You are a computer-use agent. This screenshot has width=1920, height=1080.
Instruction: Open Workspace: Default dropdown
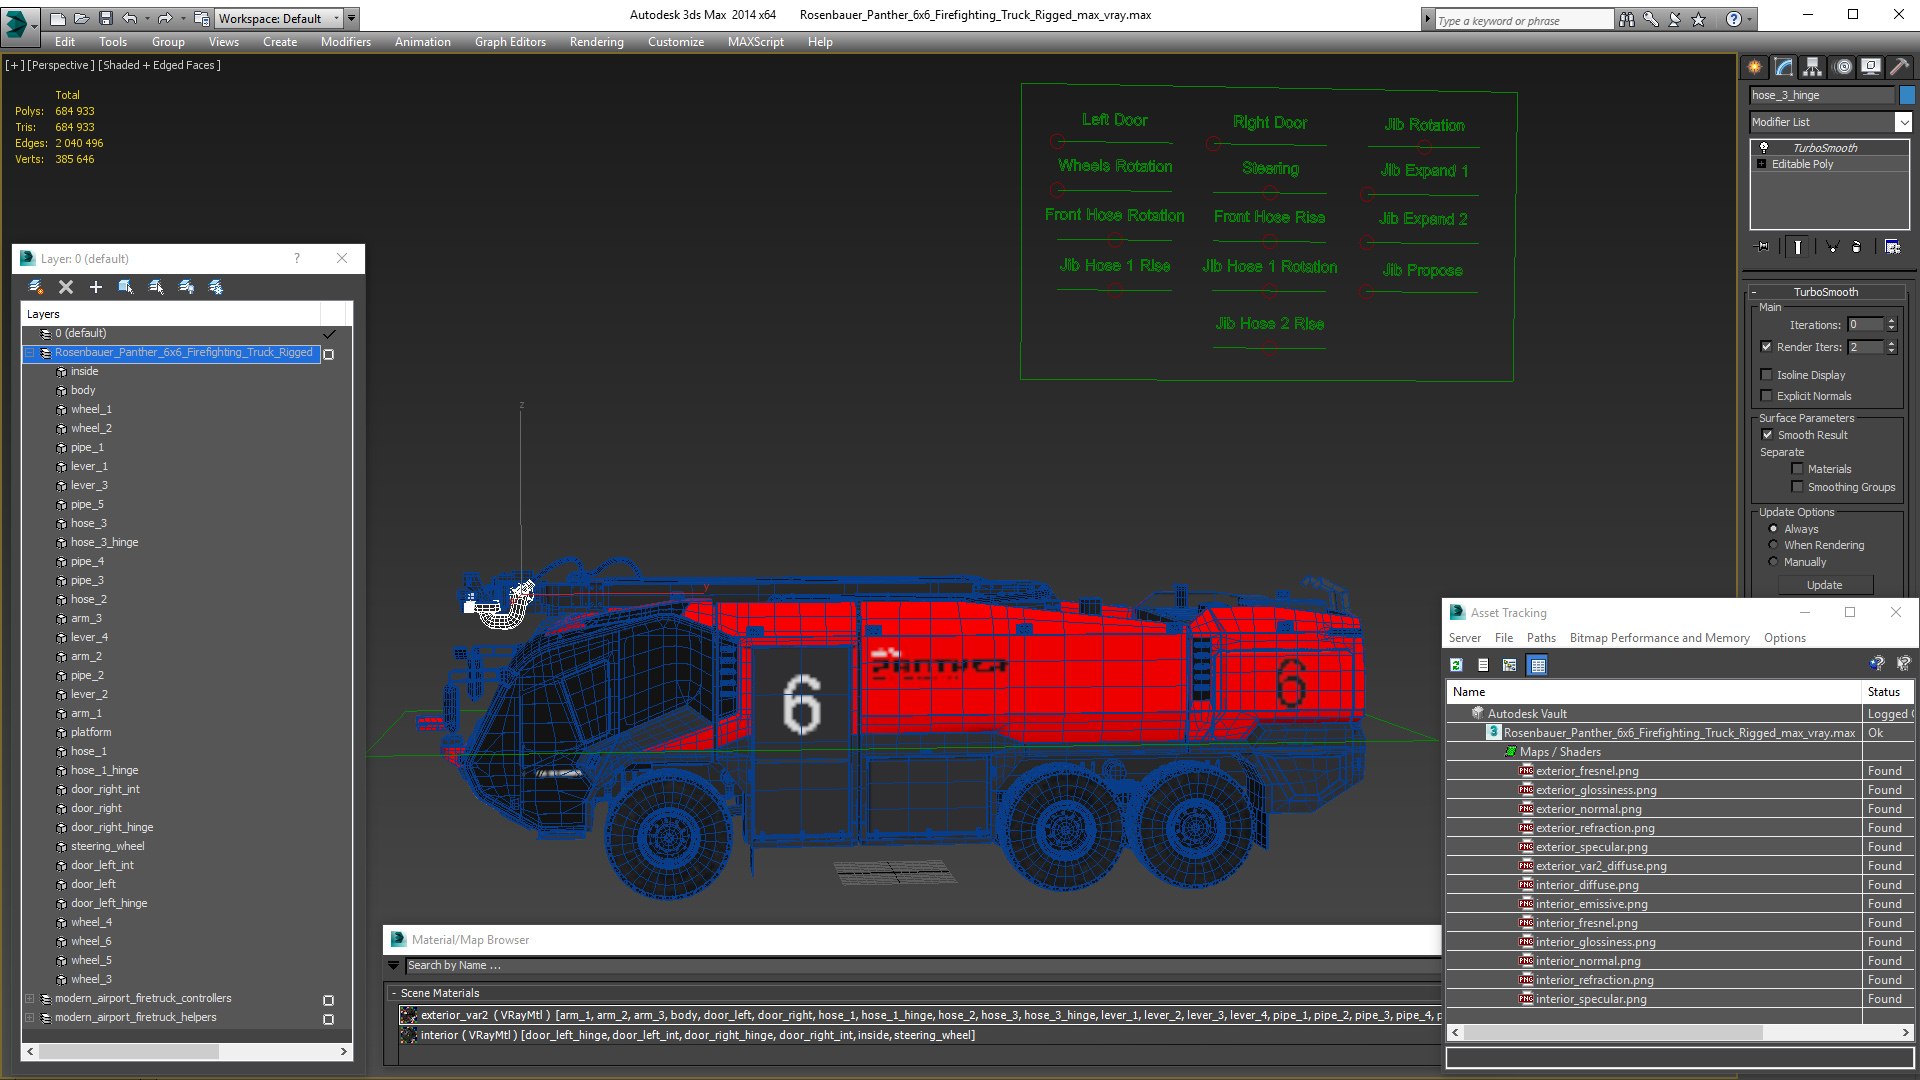[280, 18]
